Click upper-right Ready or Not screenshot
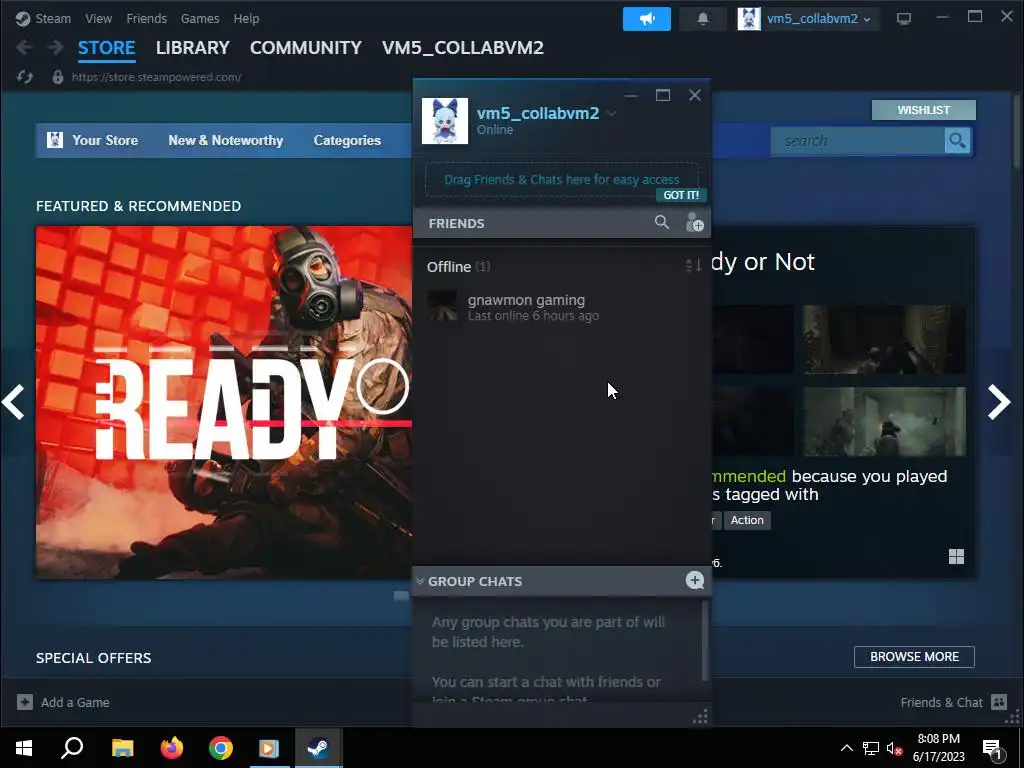The image size is (1024, 768). pyautogui.click(x=884, y=339)
